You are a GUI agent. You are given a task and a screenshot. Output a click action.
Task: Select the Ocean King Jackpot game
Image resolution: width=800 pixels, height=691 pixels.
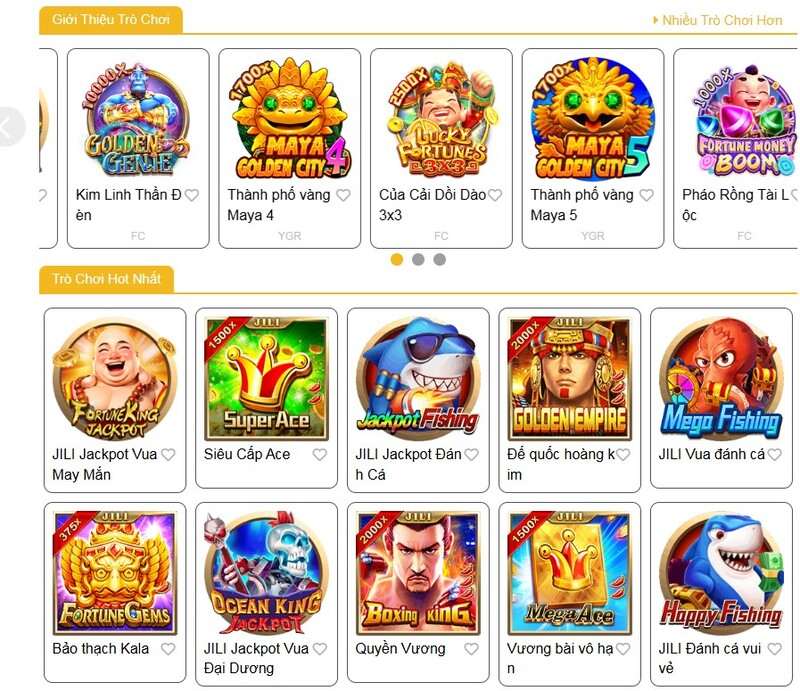coord(266,573)
